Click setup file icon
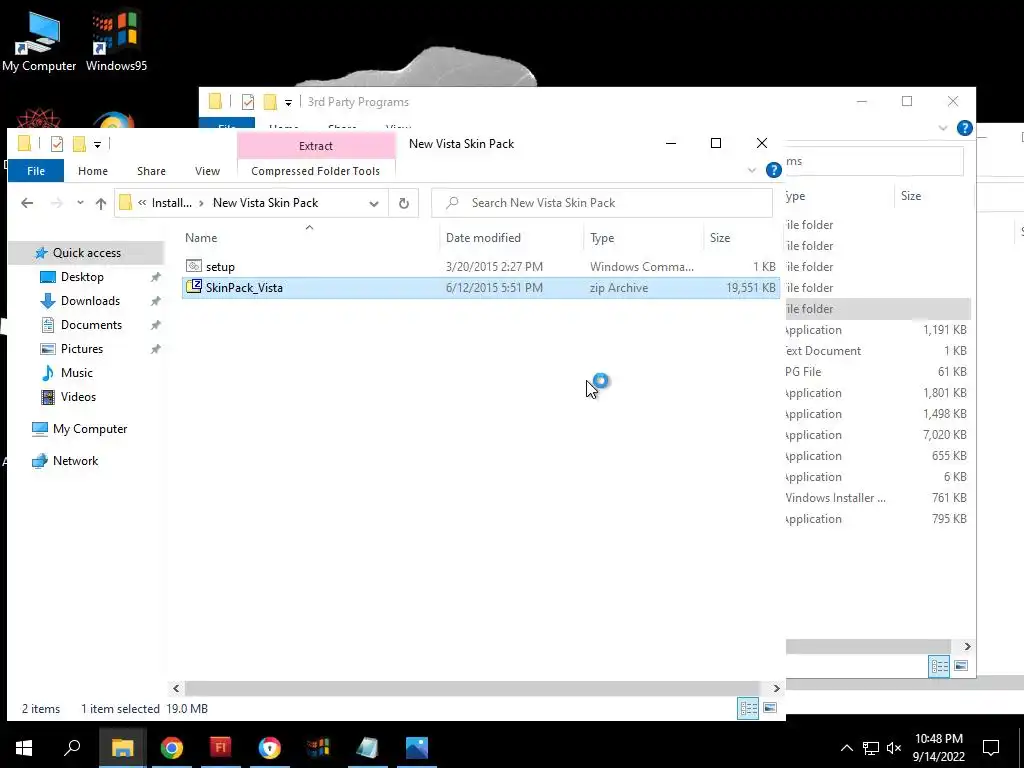1024x768 pixels. click(194, 266)
